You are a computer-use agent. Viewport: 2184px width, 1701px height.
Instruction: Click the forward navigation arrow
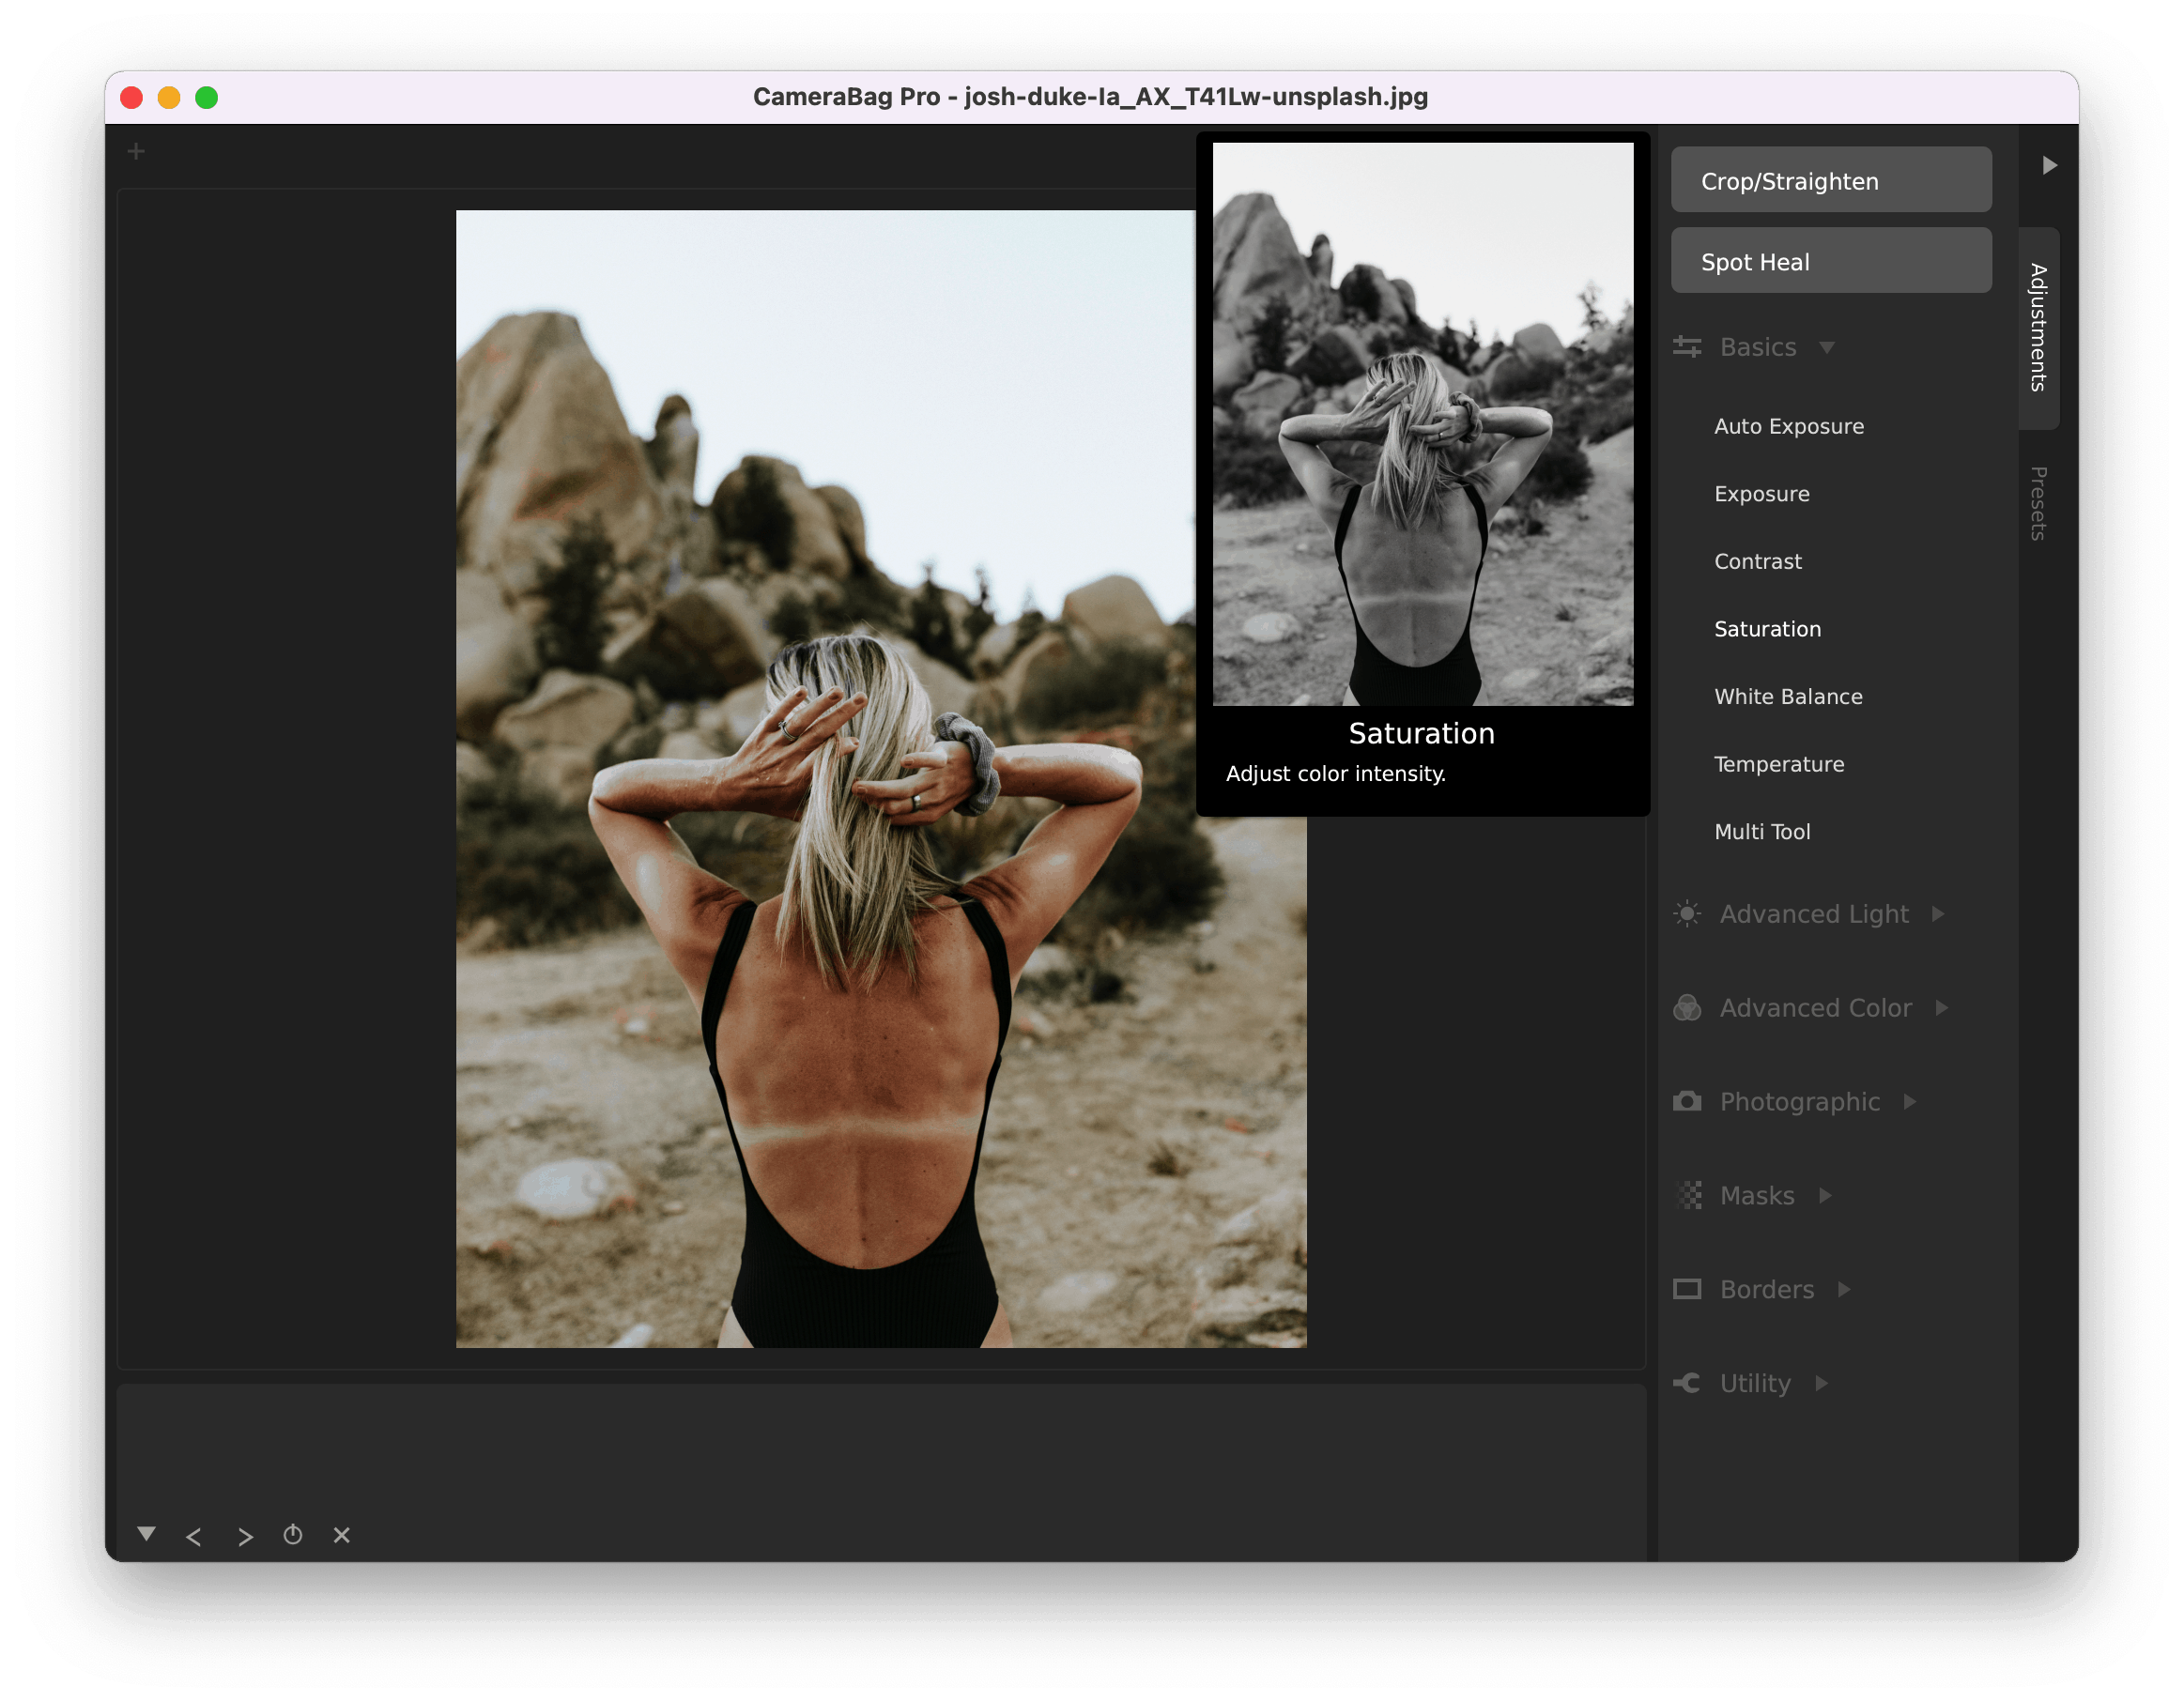[248, 1535]
